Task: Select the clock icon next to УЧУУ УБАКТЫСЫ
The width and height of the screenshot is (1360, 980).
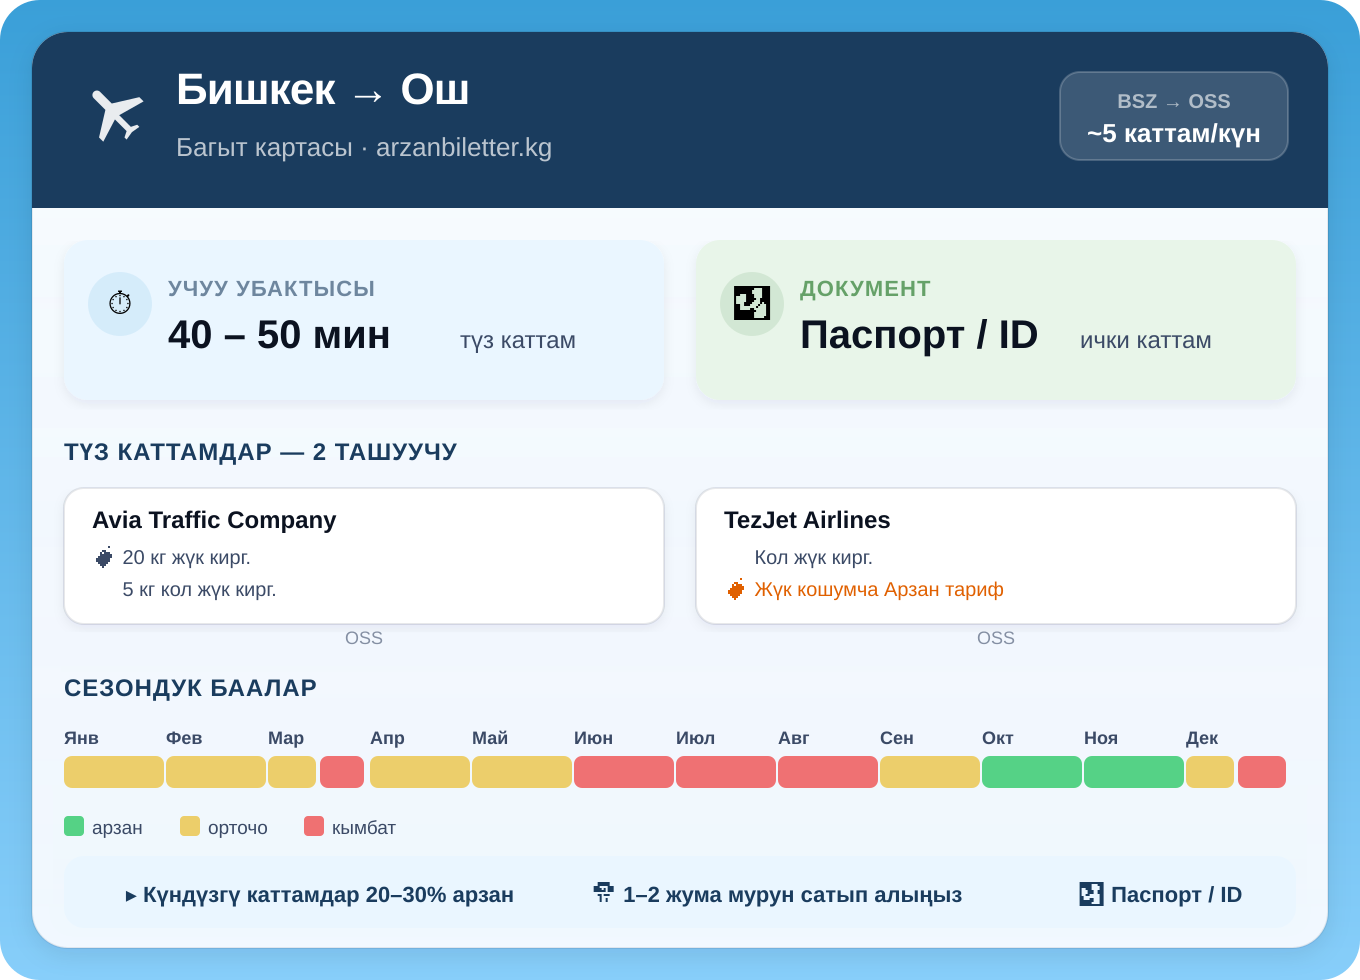Action: 120,303
